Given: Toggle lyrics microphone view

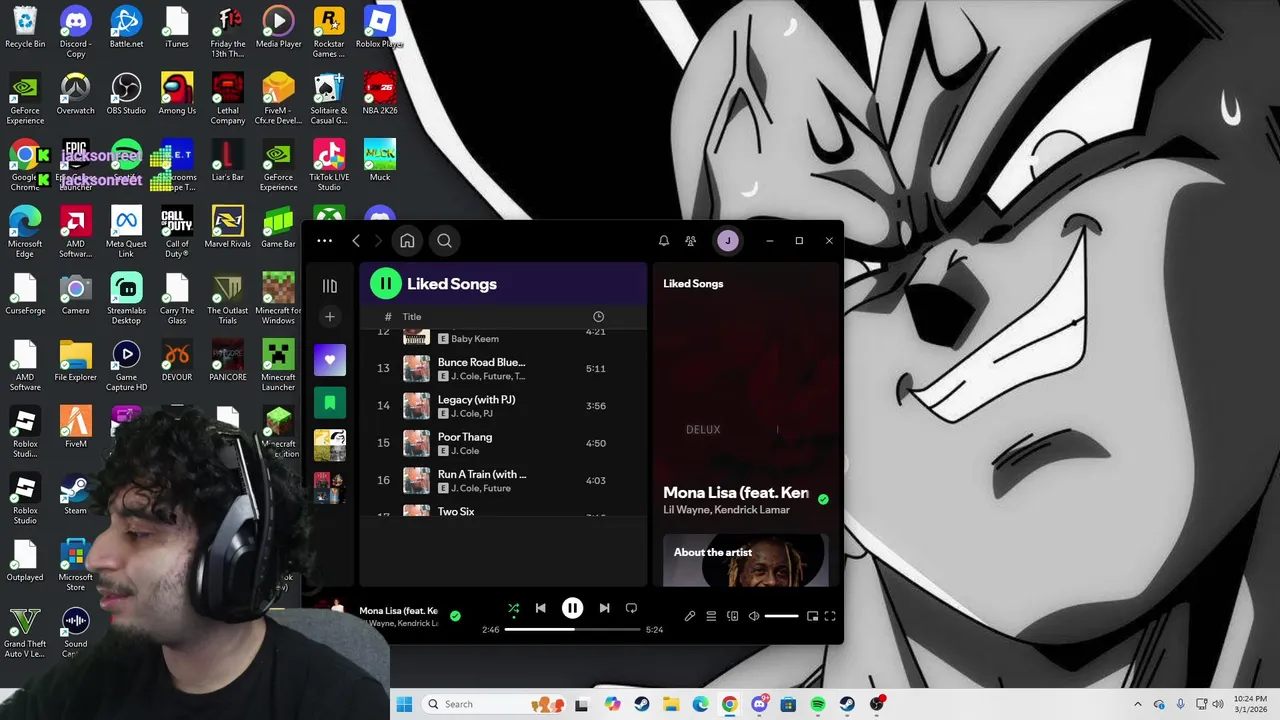Looking at the screenshot, I should point(690,616).
